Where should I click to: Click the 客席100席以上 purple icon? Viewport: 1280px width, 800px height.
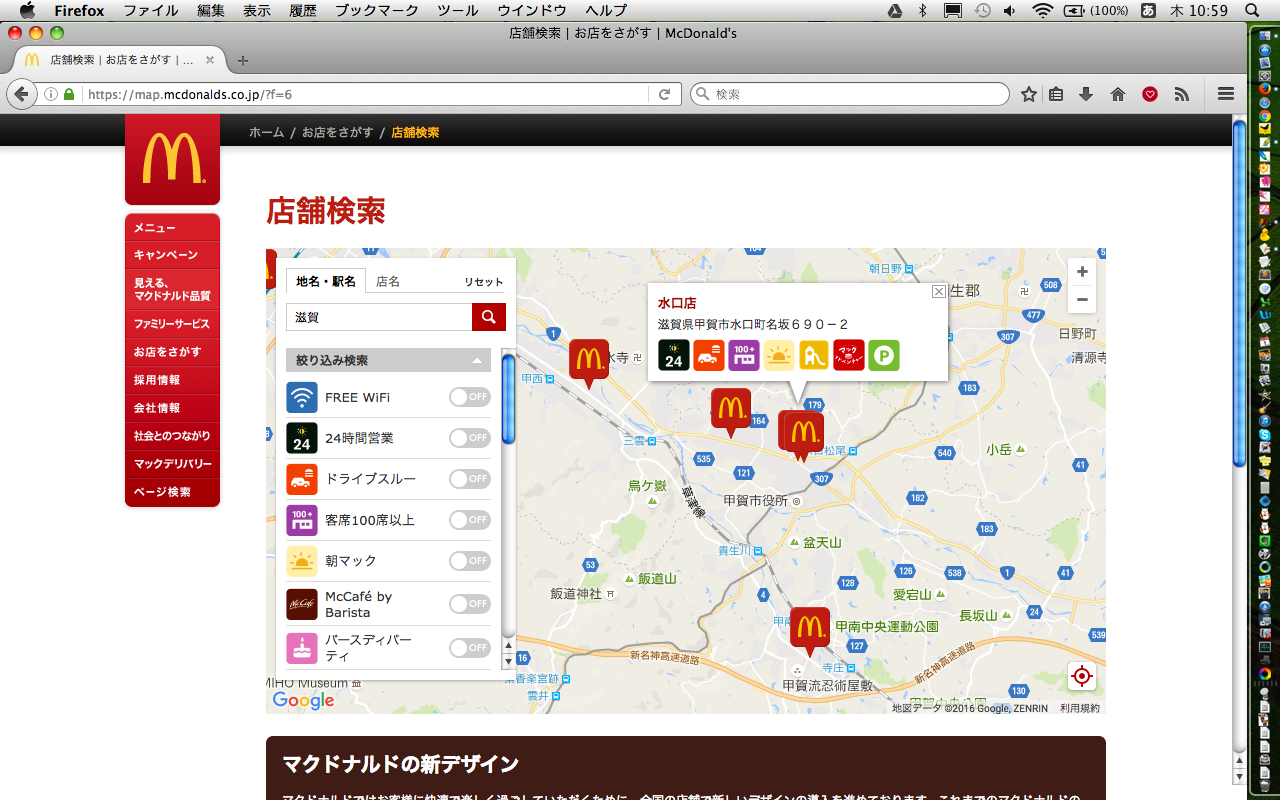302,520
